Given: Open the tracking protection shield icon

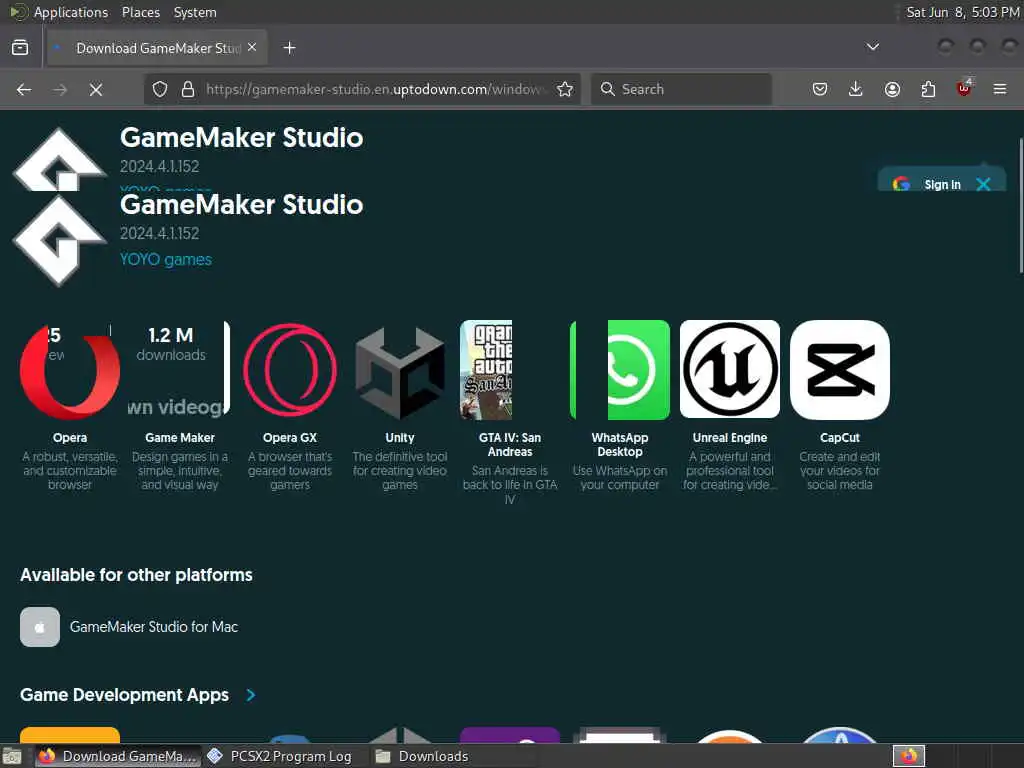Looking at the screenshot, I should 160,89.
